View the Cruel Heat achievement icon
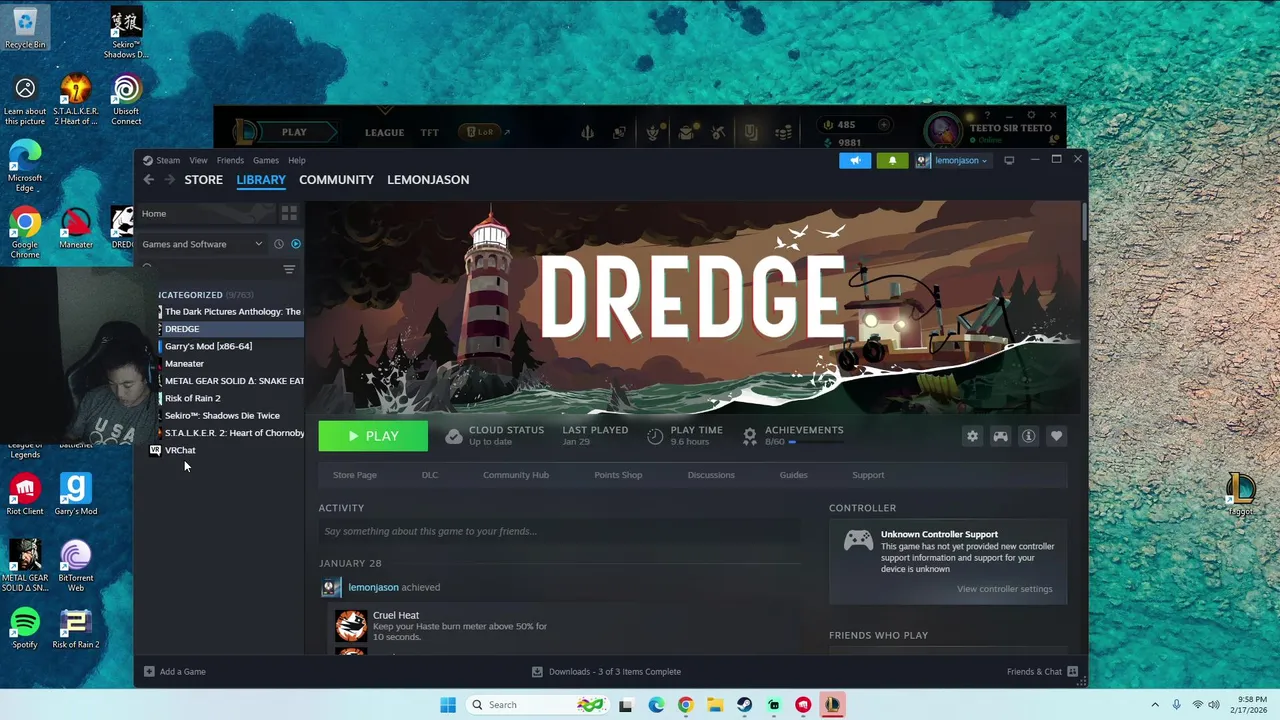 tap(351, 625)
